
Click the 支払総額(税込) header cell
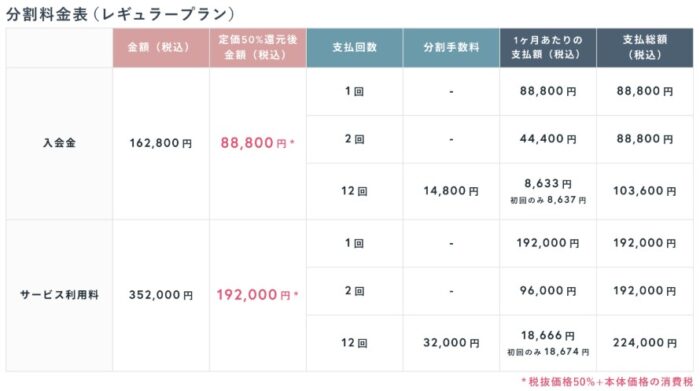tap(645, 47)
